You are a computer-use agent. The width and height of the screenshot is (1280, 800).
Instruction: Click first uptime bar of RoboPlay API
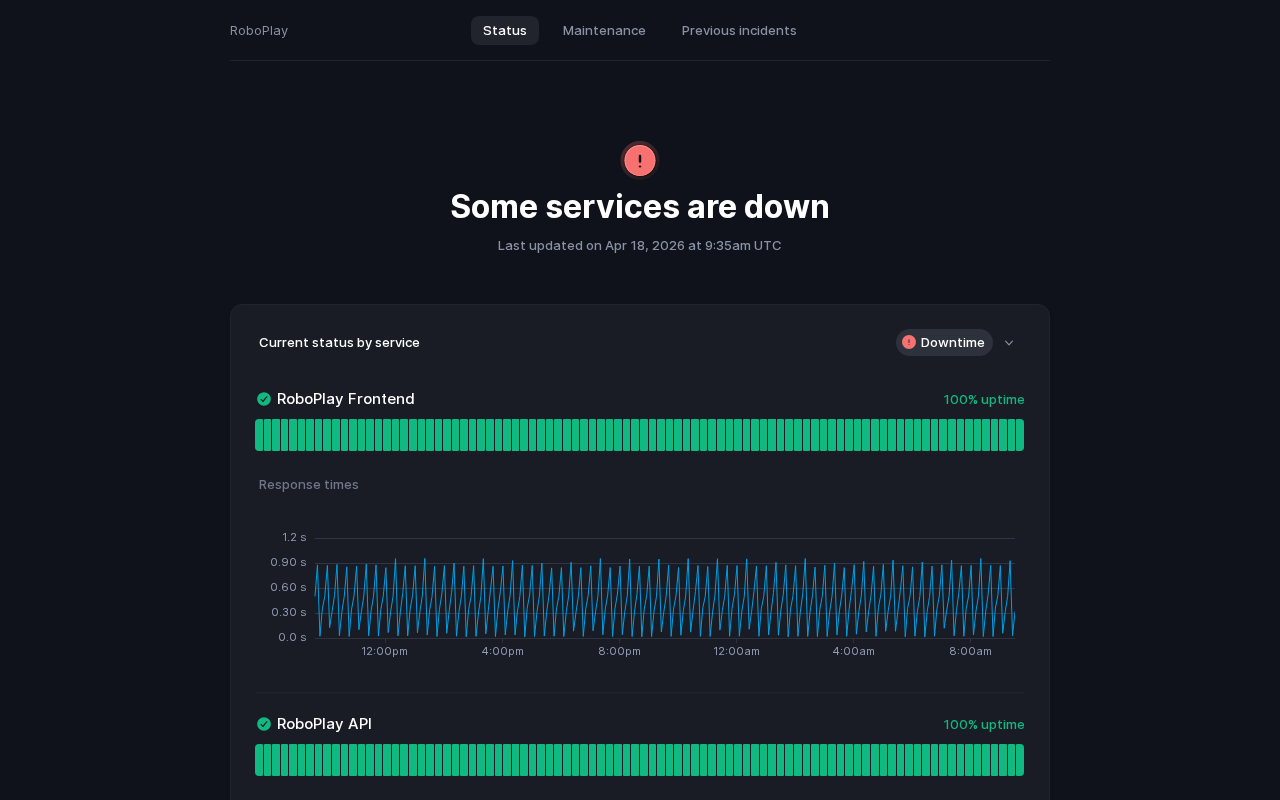[x=259, y=760]
